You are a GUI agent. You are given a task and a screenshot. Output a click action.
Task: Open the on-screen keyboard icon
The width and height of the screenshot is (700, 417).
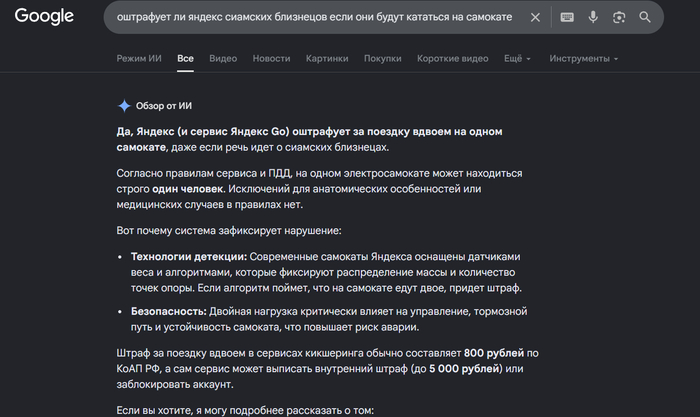(x=567, y=17)
